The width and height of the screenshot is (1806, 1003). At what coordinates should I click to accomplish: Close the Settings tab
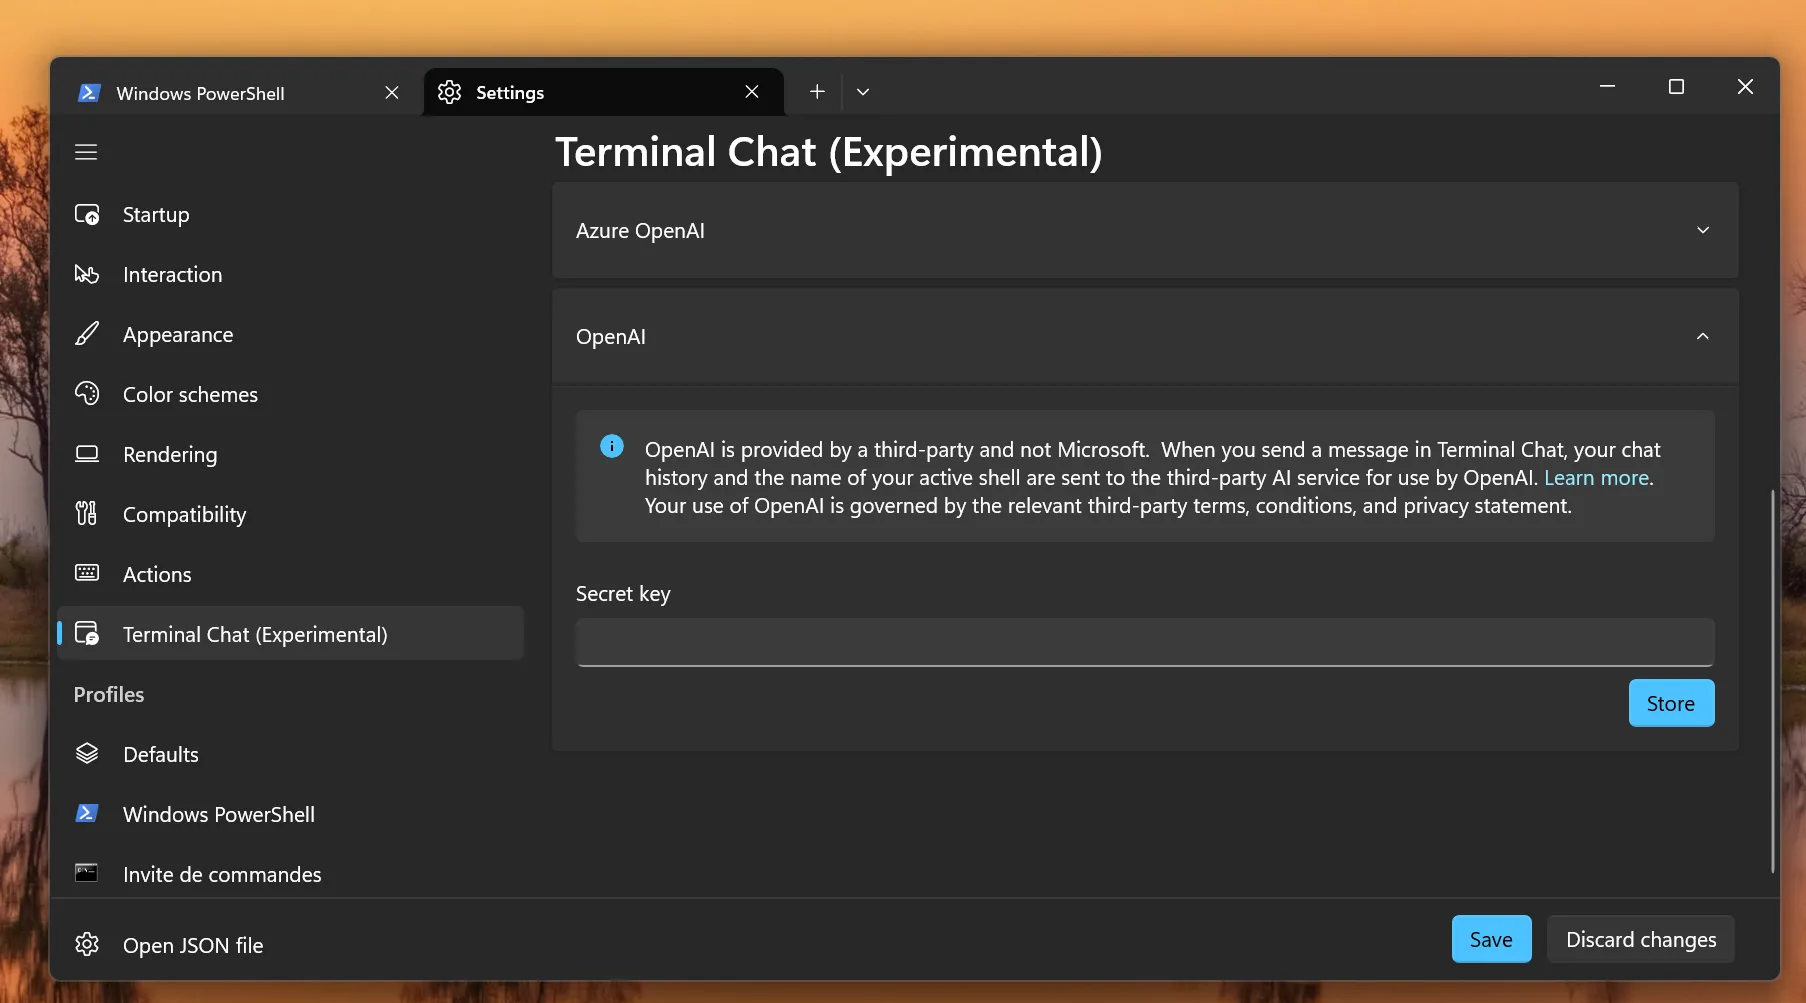point(752,92)
